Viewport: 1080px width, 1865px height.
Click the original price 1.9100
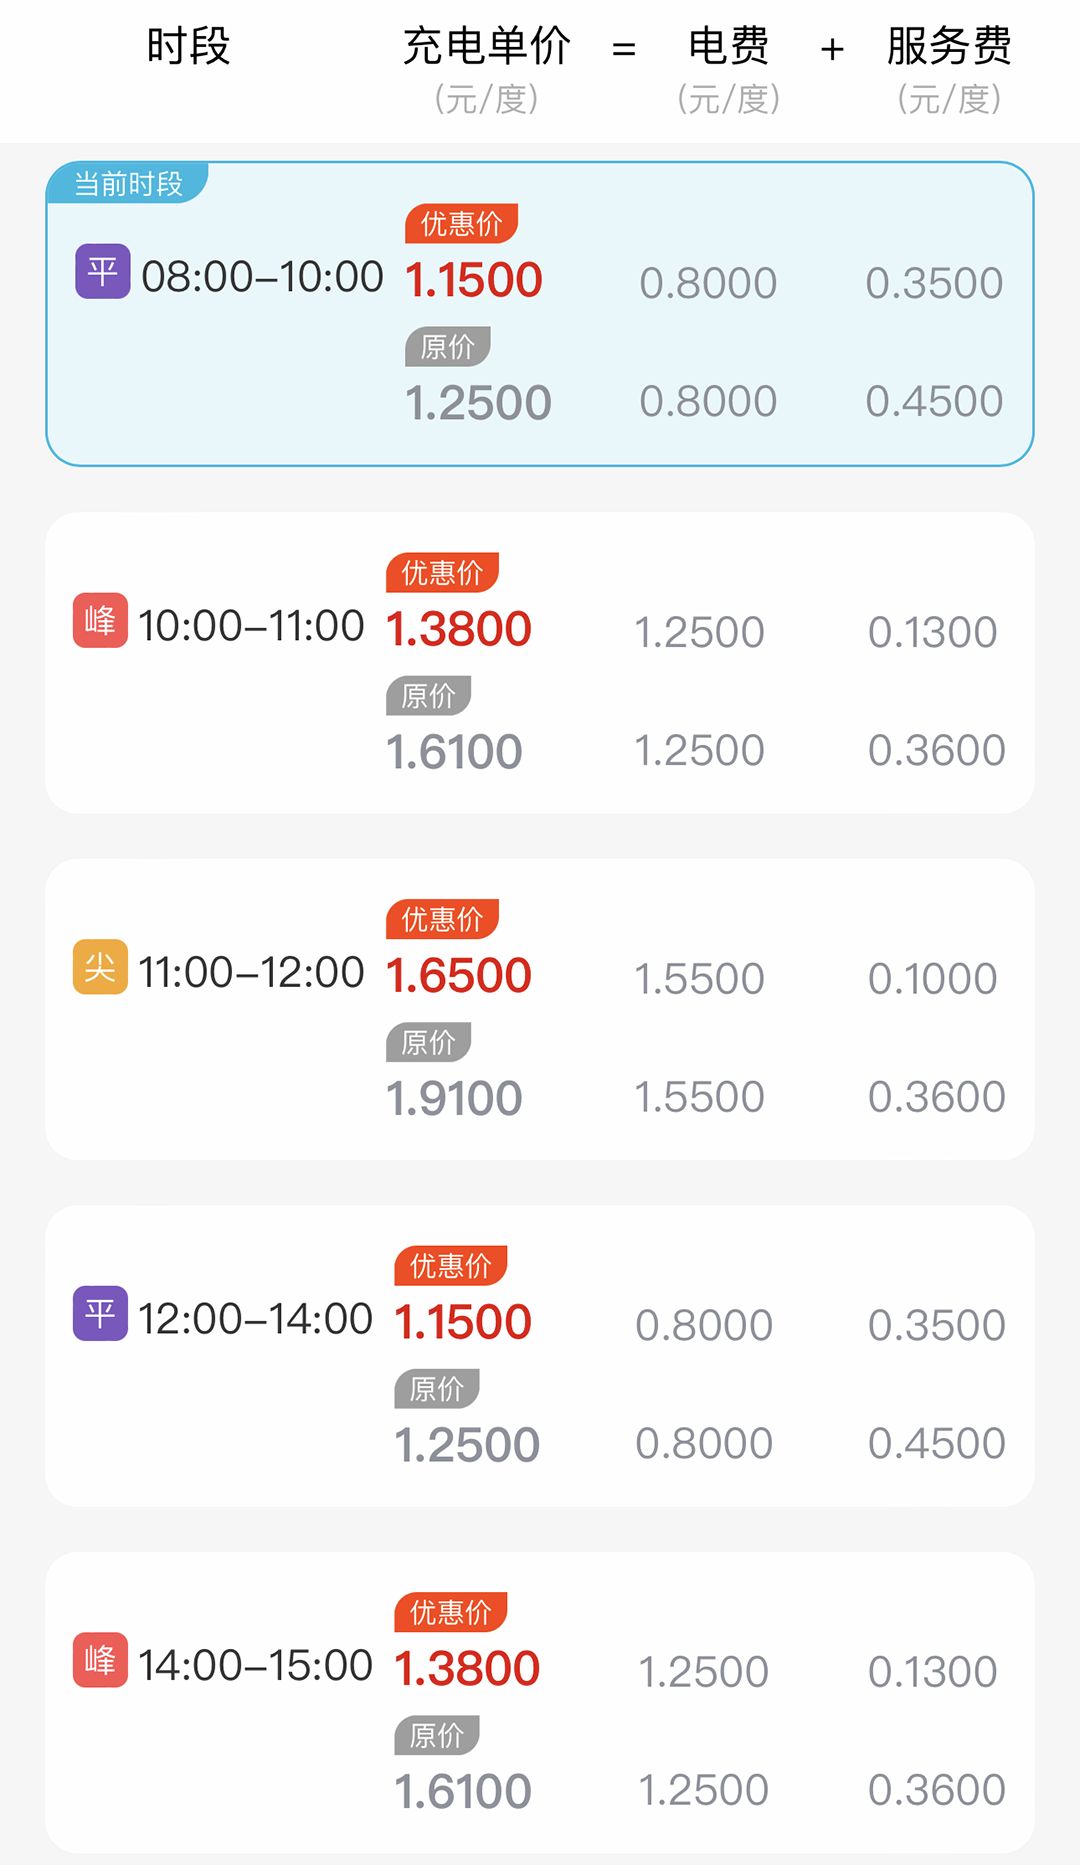pos(454,1098)
